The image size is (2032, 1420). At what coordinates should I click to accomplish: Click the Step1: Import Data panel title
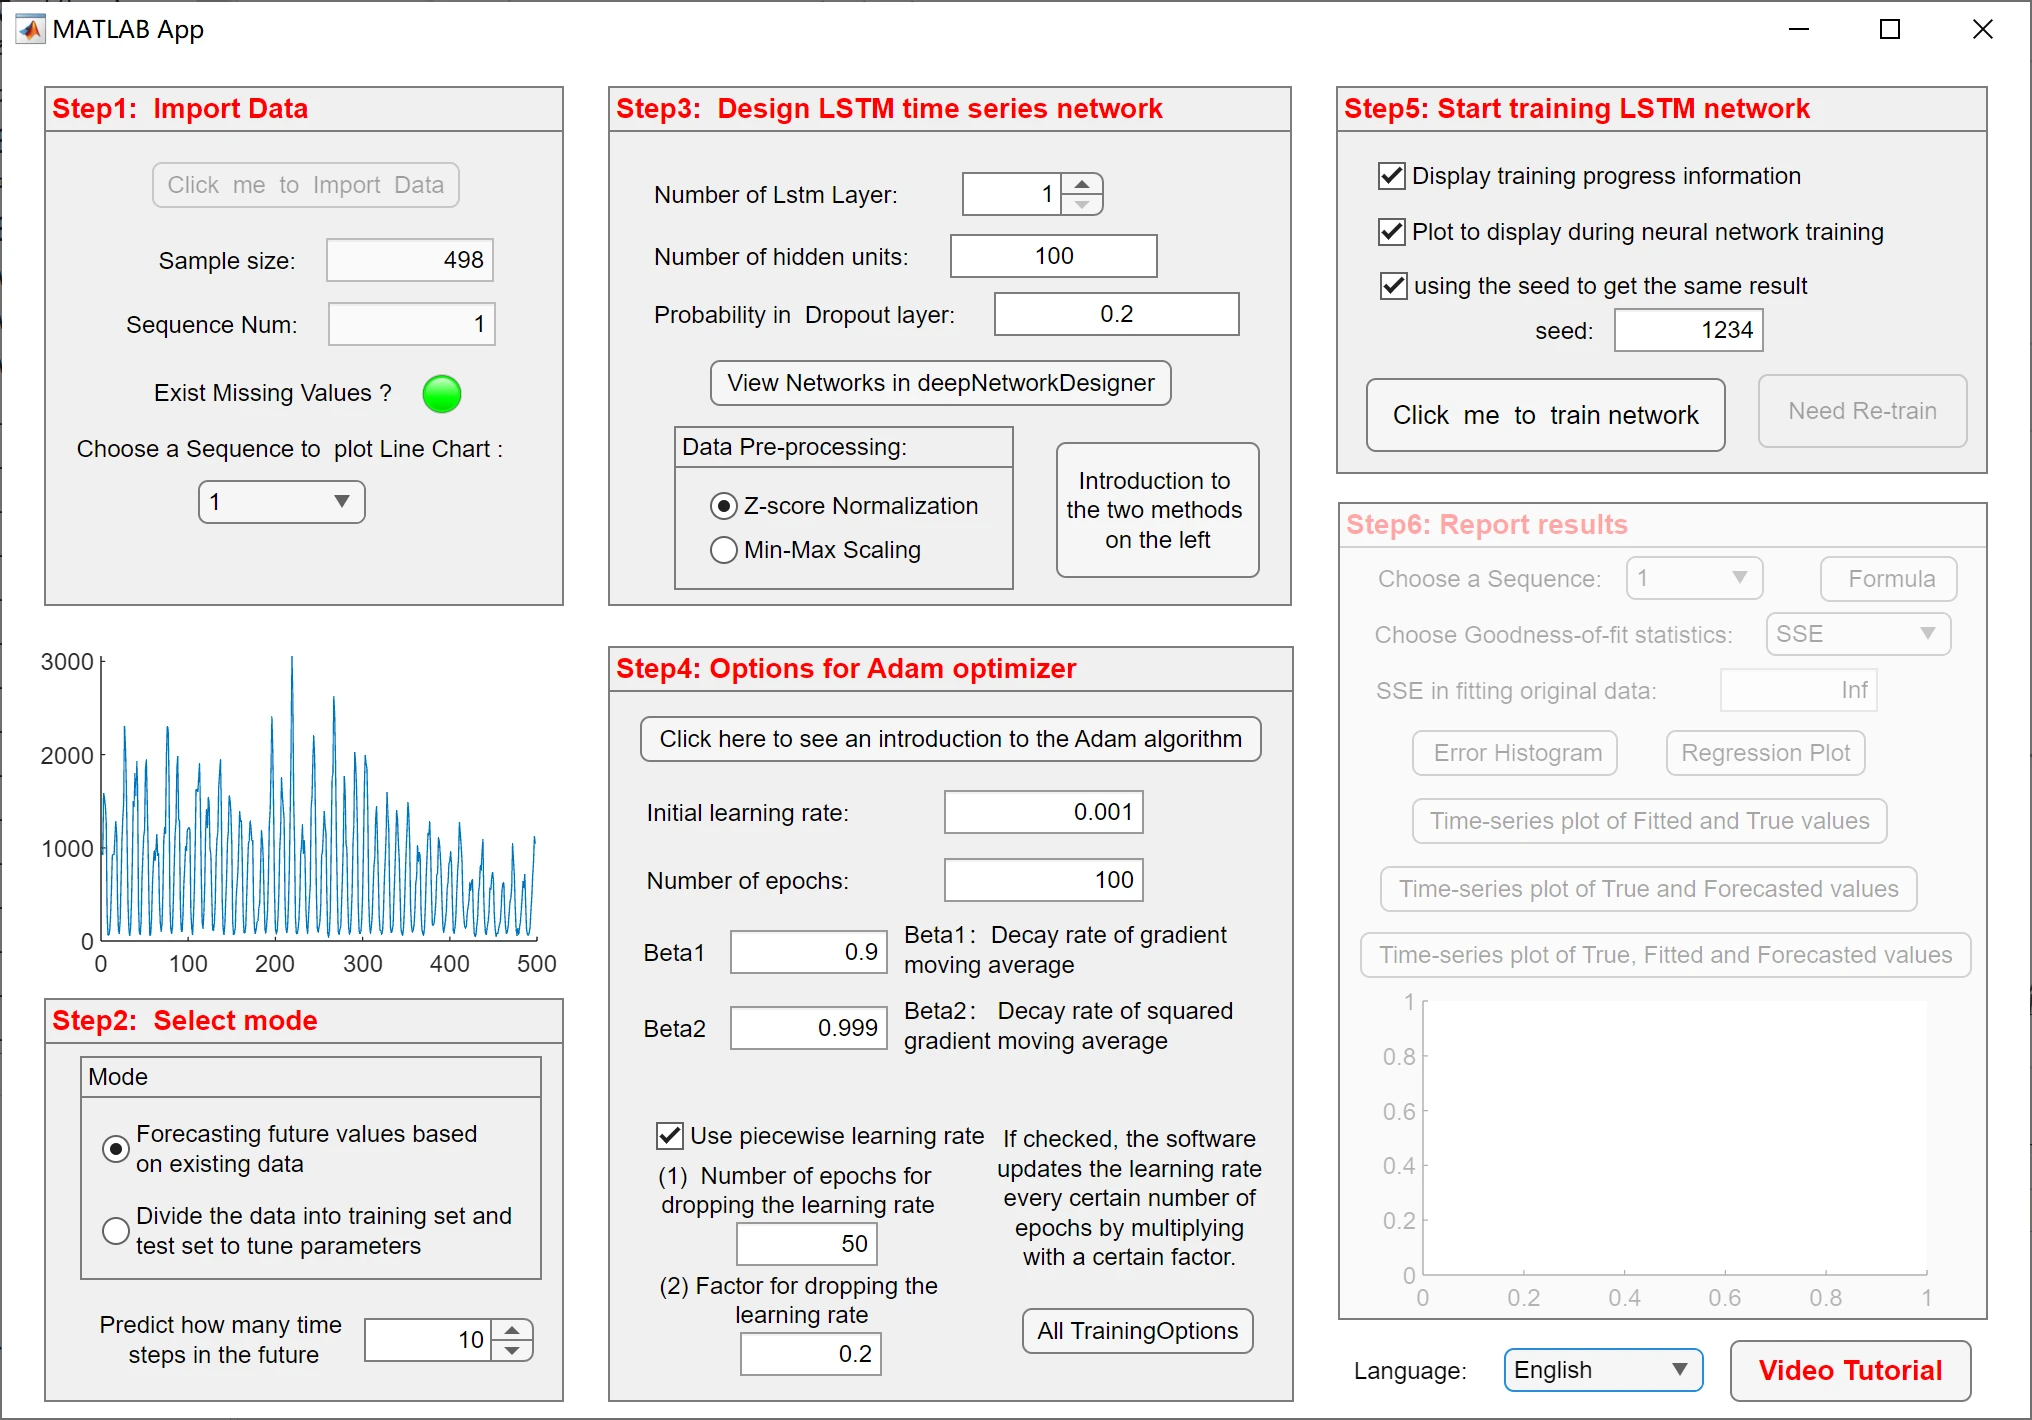click(180, 109)
